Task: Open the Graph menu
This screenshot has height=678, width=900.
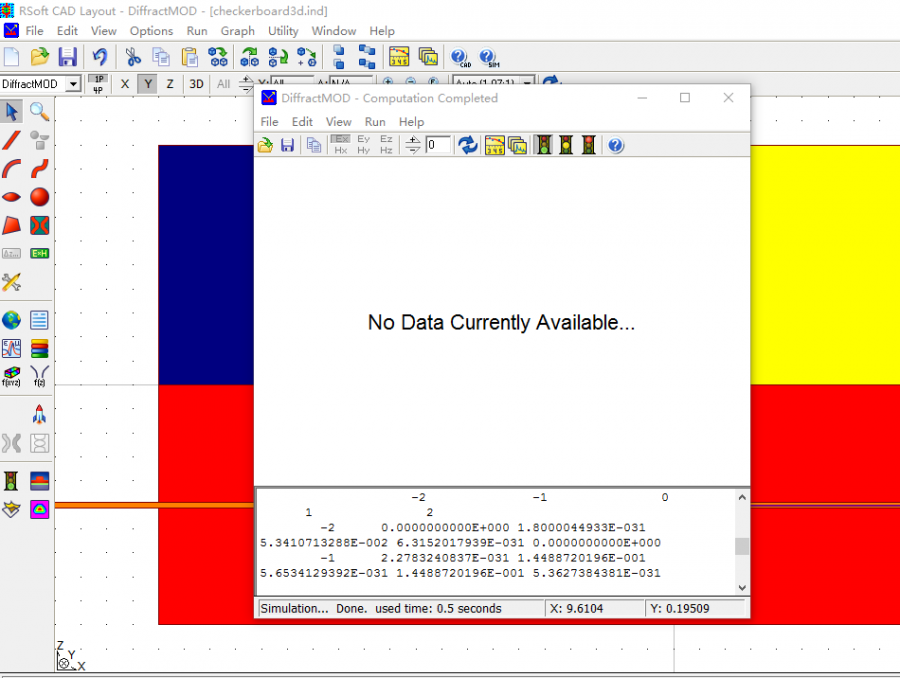Action: tap(238, 31)
